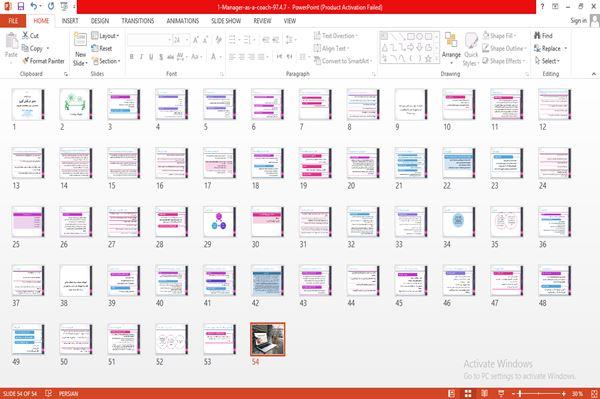Viewport: 600px width, 399px height.
Task: Open the Shape Effects dropdown
Action: pyautogui.click(x=504, y=61)
